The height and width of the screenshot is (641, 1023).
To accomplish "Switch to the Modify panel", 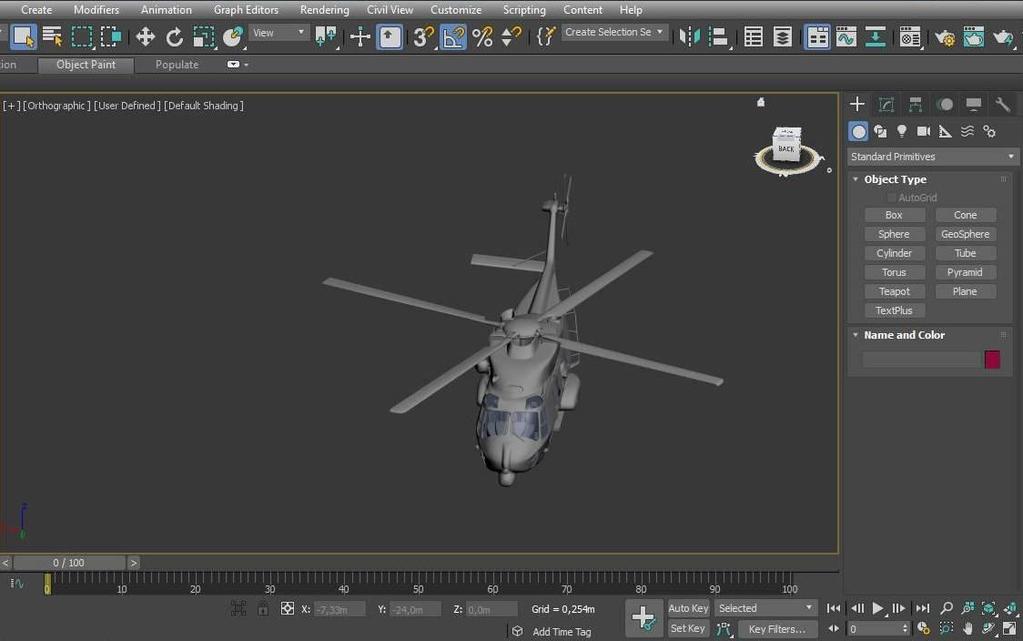I will tap(886, 104).
